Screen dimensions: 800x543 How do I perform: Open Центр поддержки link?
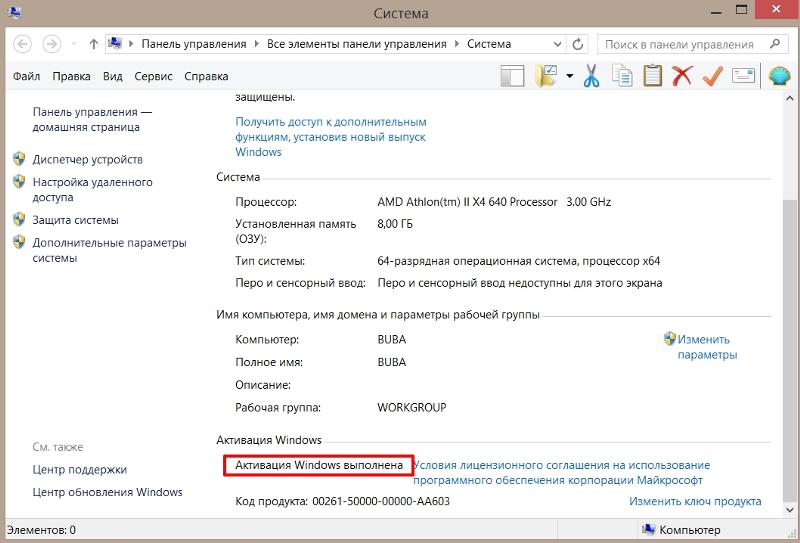[x=80, y=469]
